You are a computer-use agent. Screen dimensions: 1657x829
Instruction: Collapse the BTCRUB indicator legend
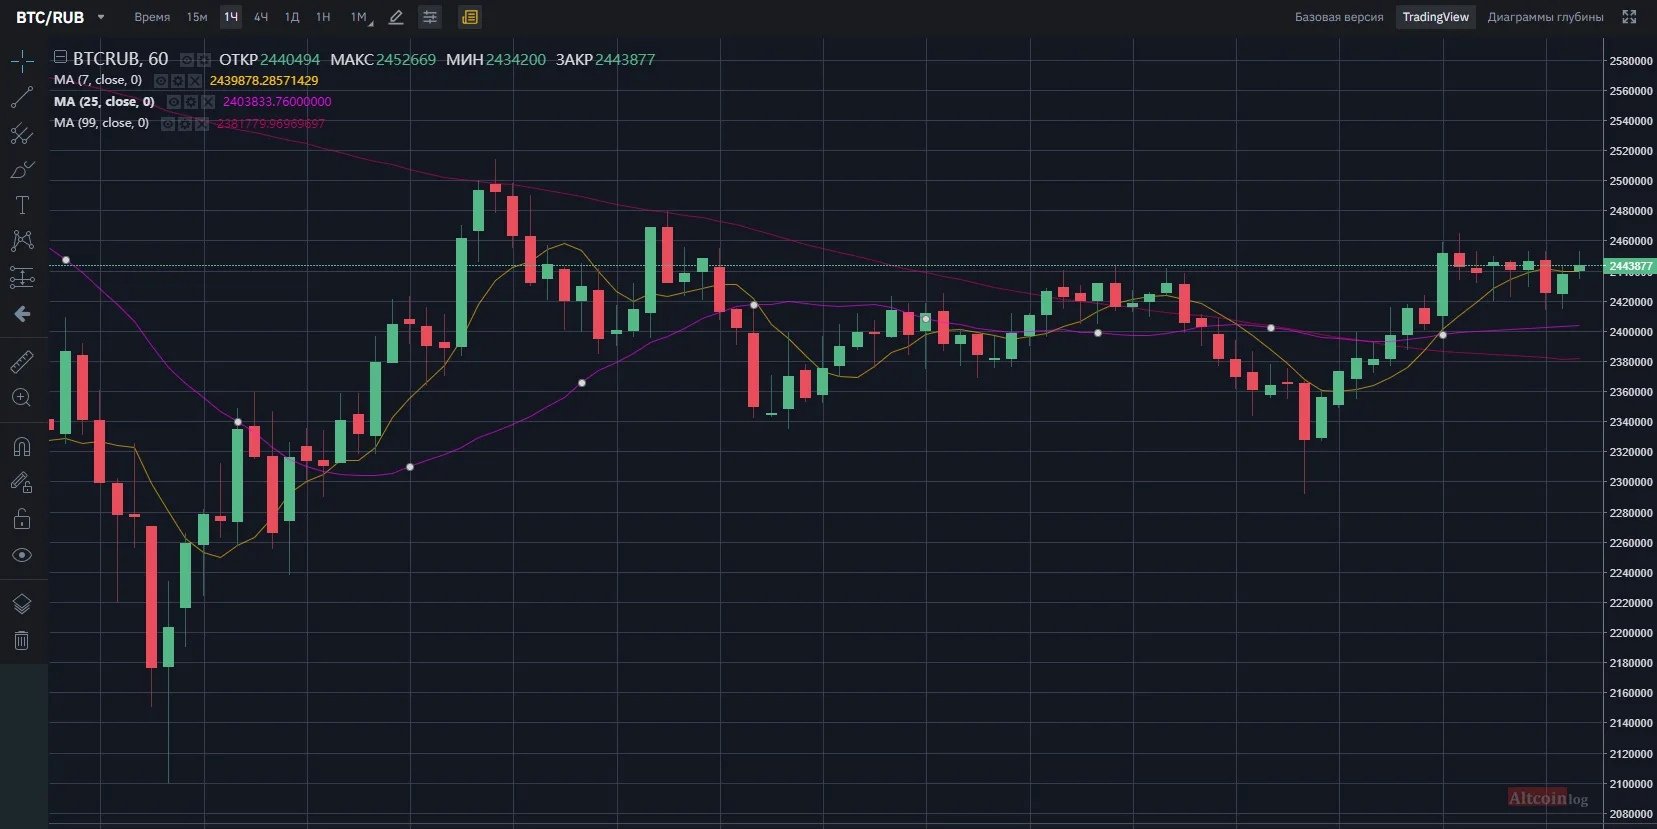point(60,57)
